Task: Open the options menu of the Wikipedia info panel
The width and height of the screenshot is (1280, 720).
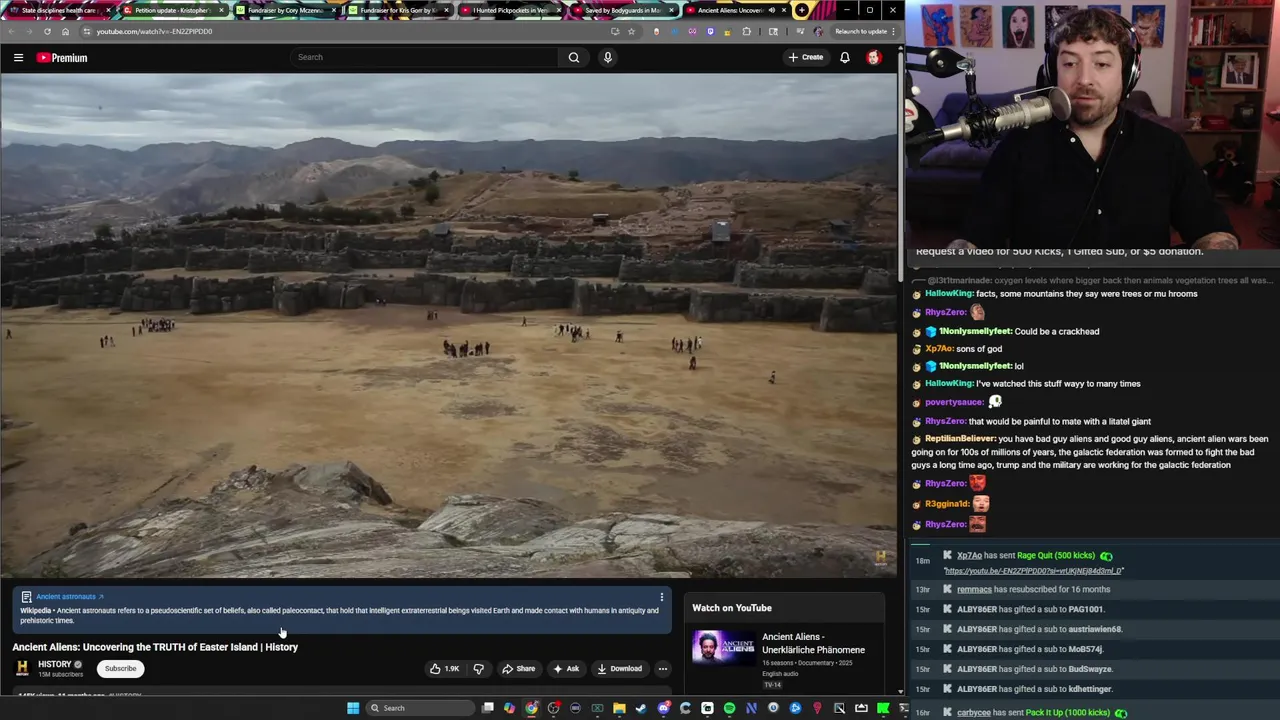Action: coord(661,598)
